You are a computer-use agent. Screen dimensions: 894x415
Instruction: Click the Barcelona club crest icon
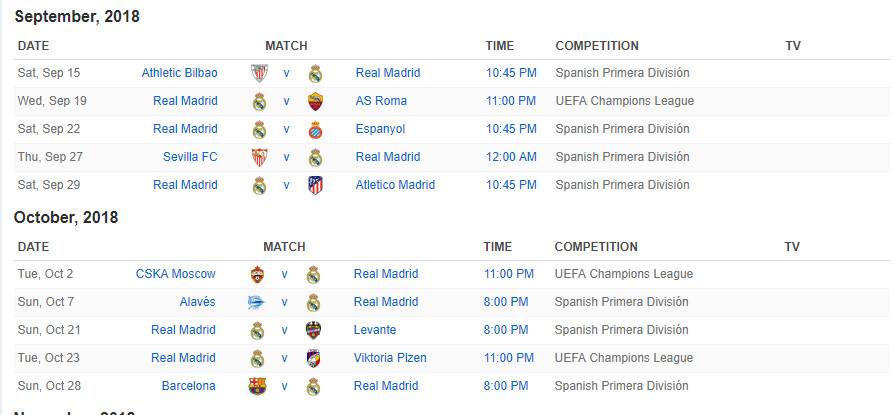tap(257, 386)
